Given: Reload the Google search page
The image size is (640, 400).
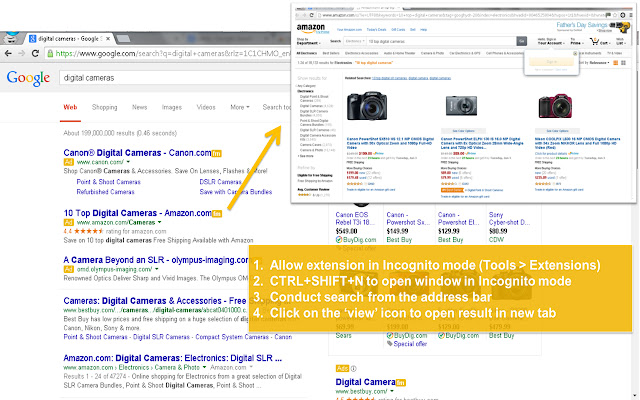Looking at the screenshot, I should click(36, 53).
